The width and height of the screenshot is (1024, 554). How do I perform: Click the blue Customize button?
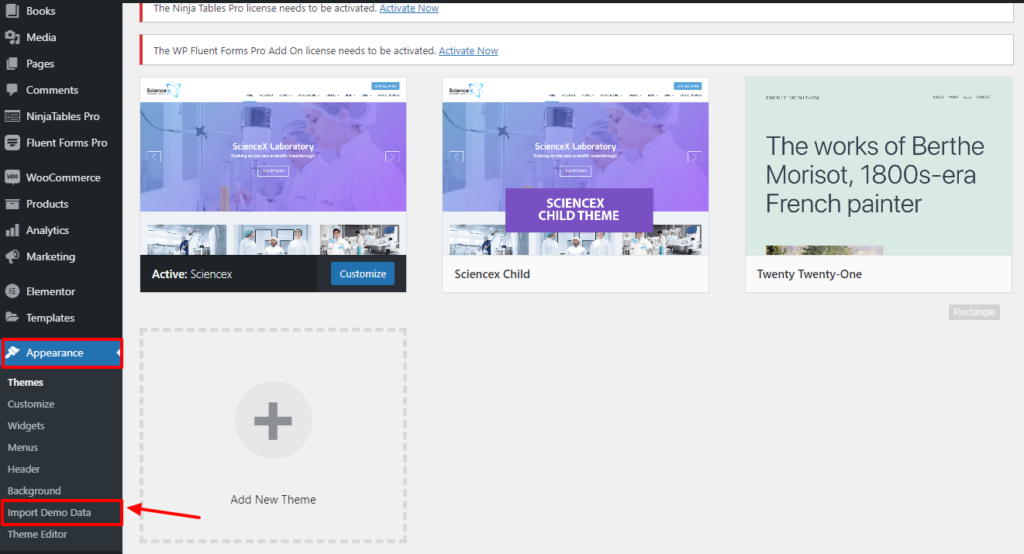pos(362,274)
